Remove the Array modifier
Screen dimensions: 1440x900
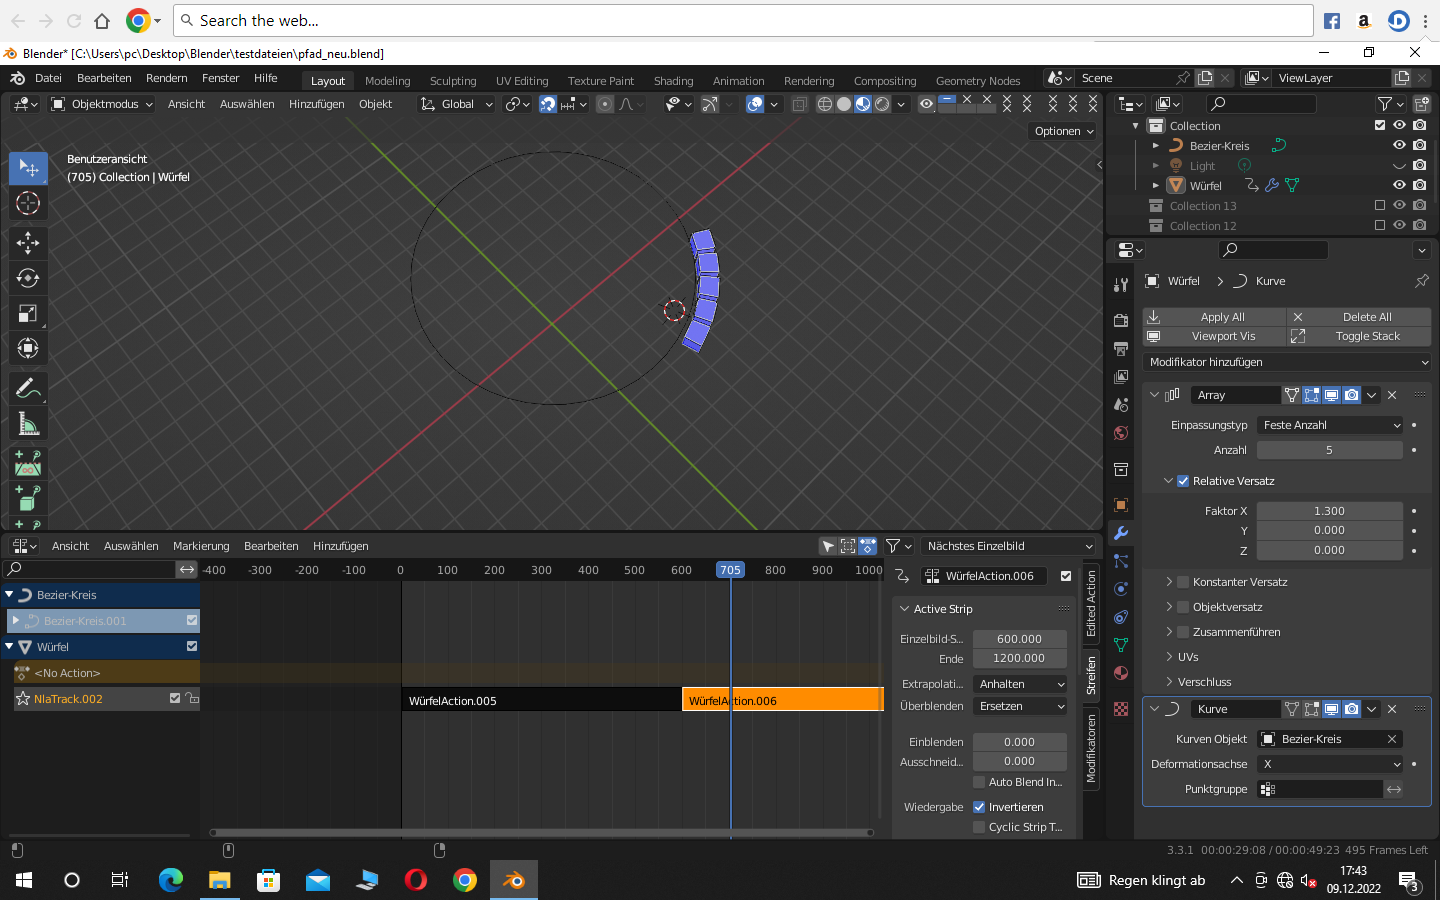point(1392,395)
